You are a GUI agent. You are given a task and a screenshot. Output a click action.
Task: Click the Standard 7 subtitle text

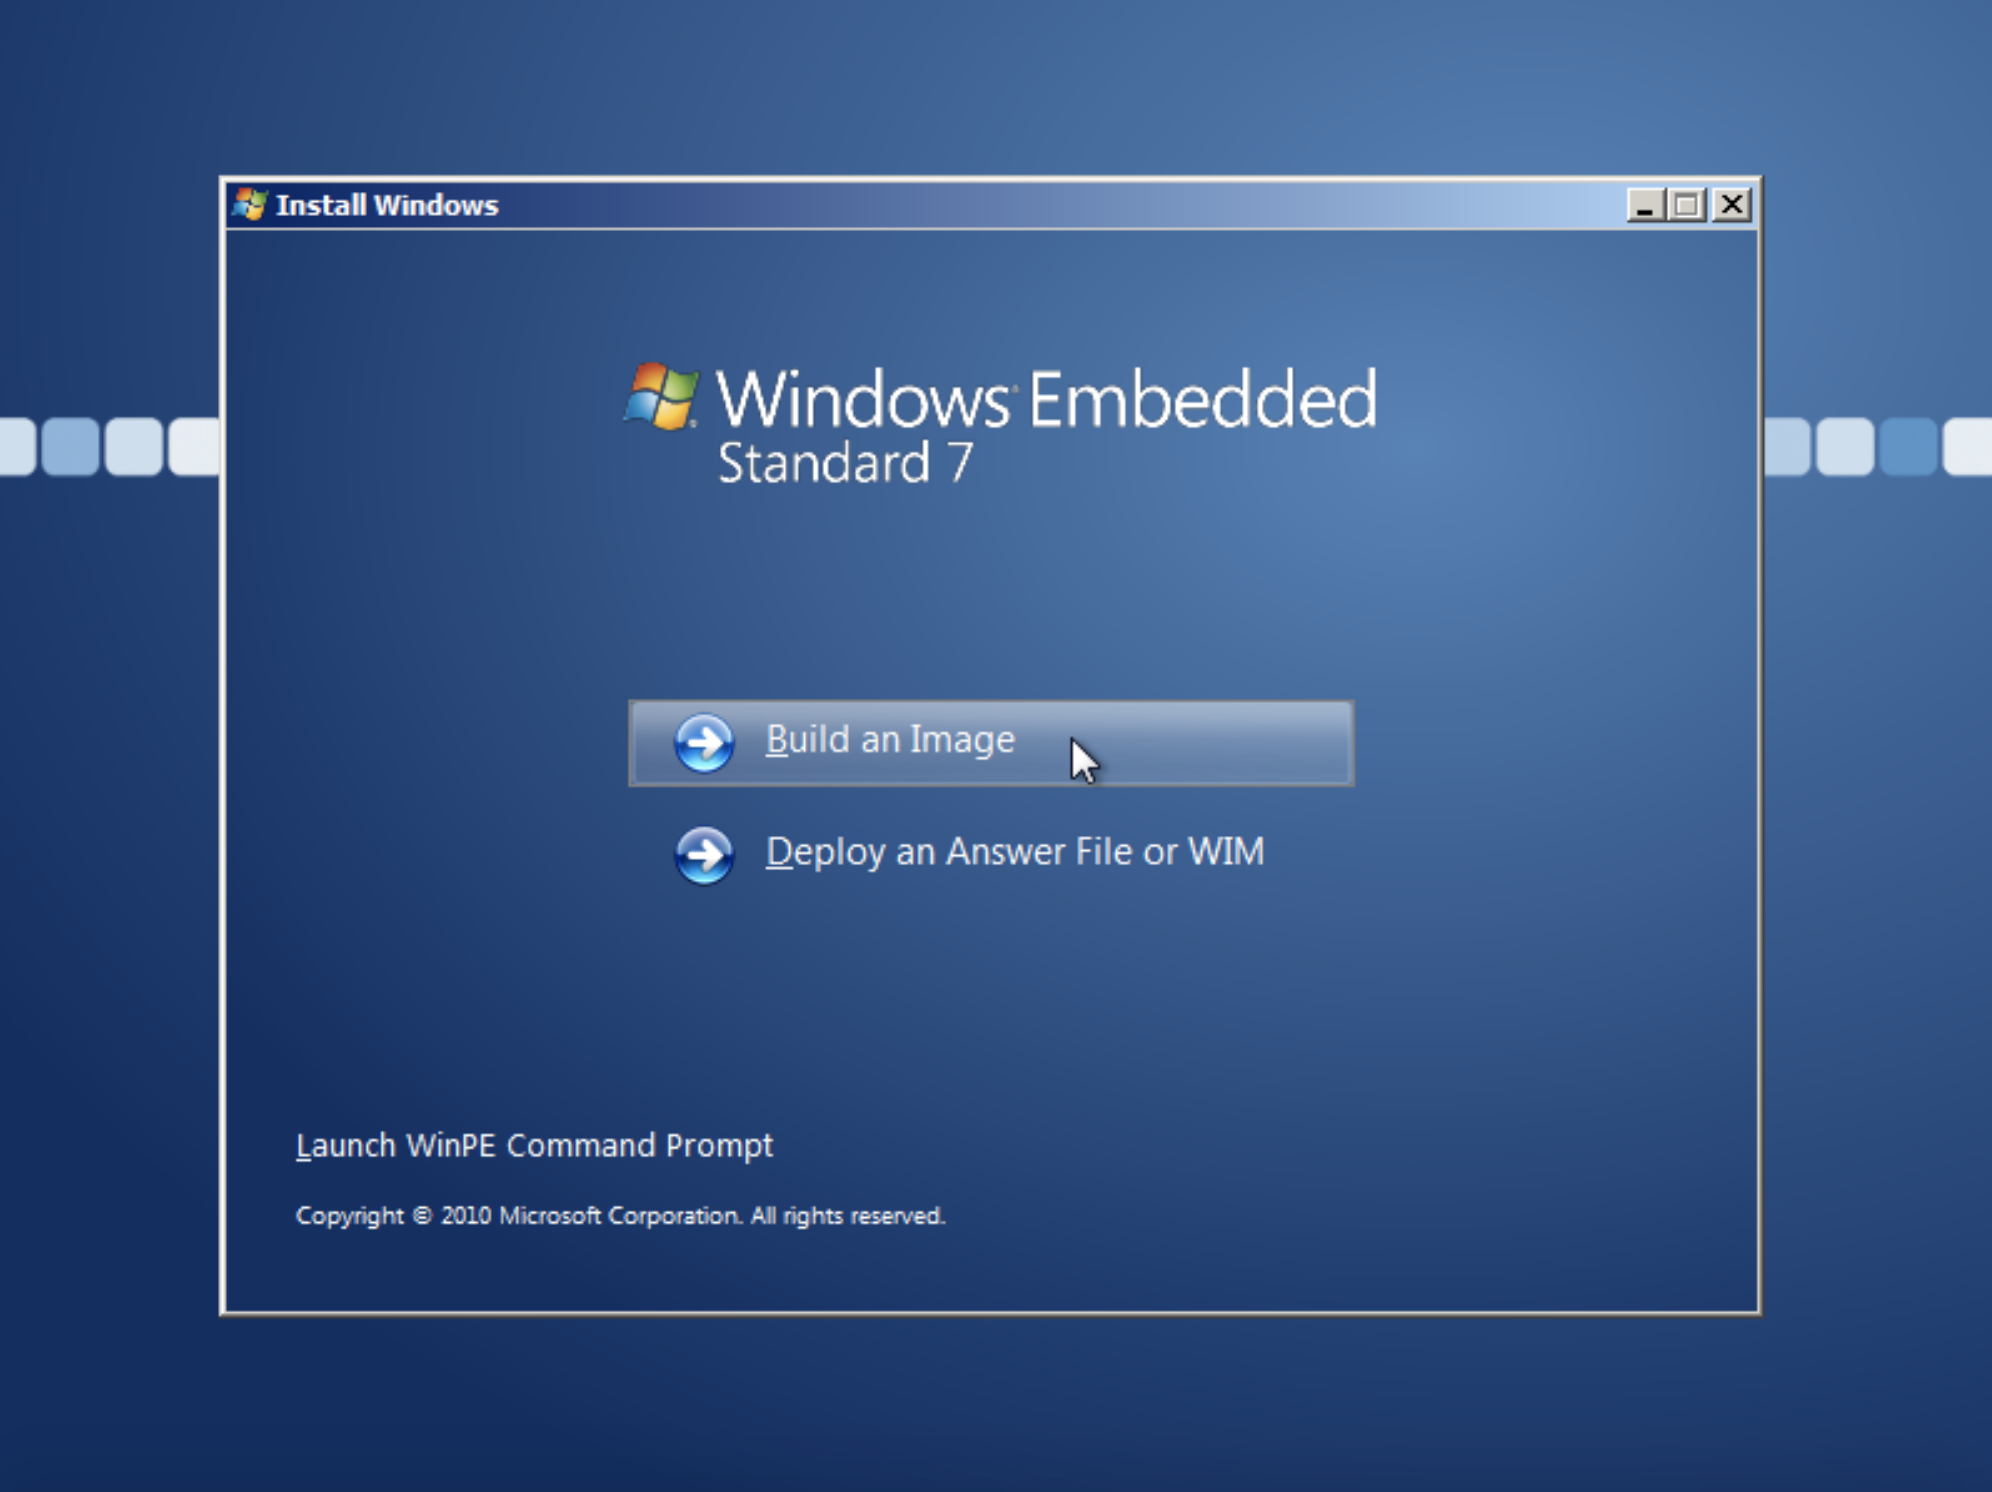(x=844, y=463)
